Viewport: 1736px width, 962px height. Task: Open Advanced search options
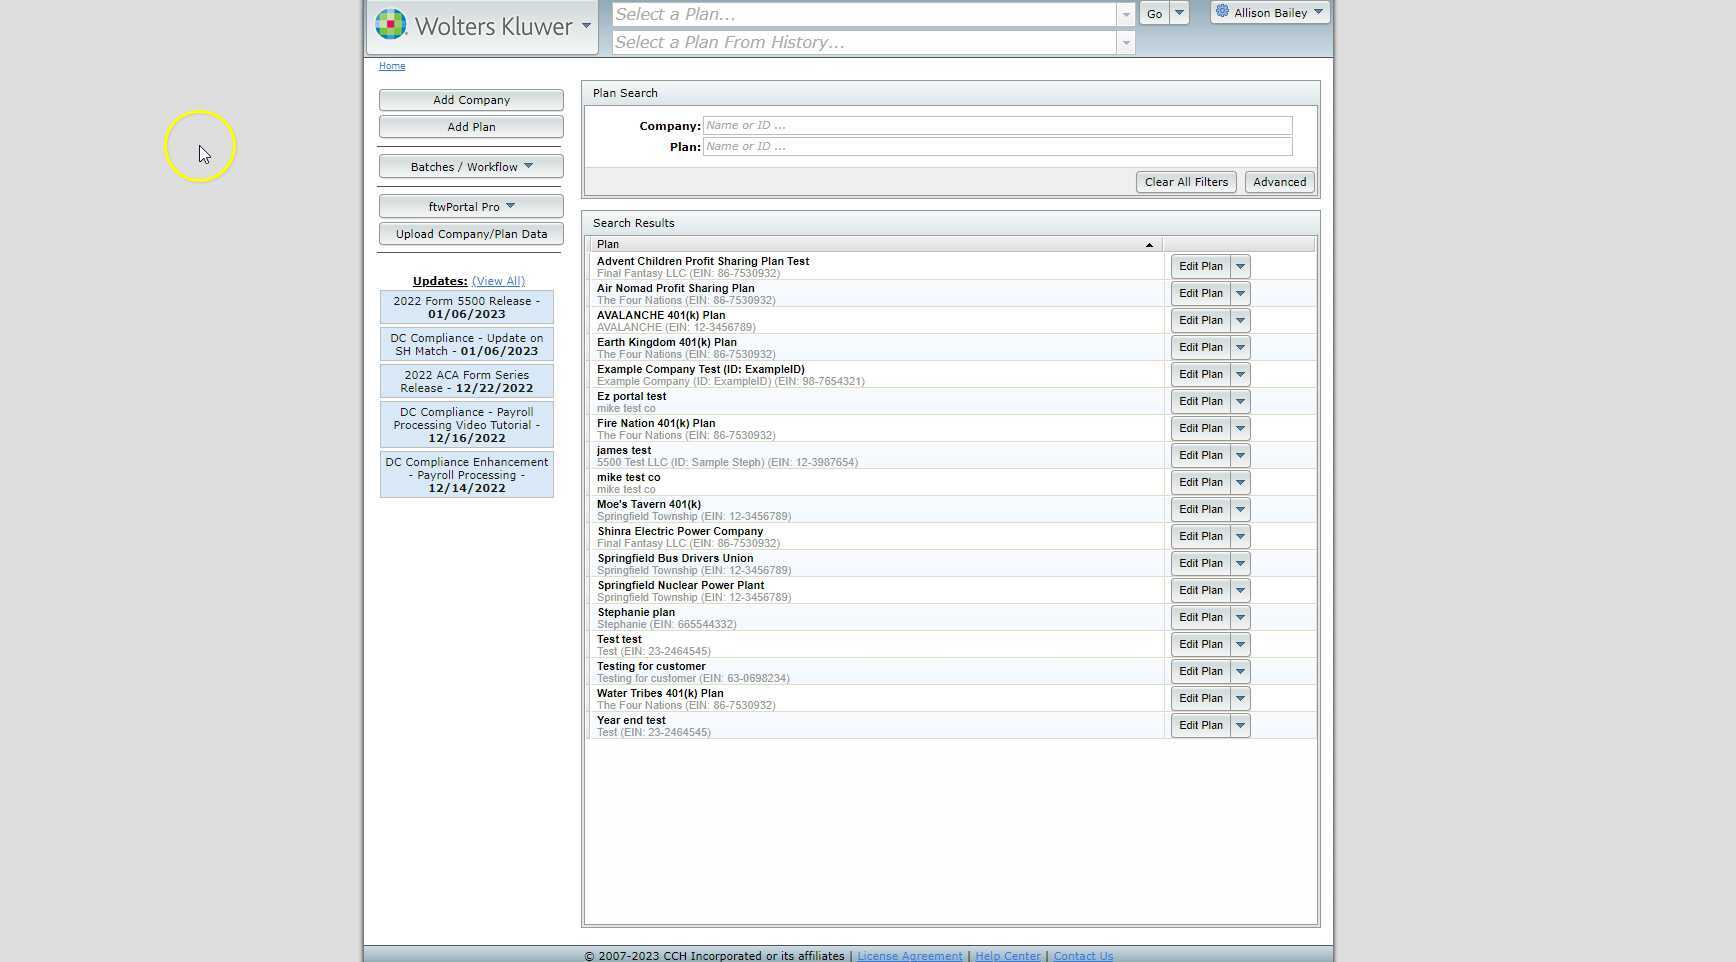coord(1279,181)
